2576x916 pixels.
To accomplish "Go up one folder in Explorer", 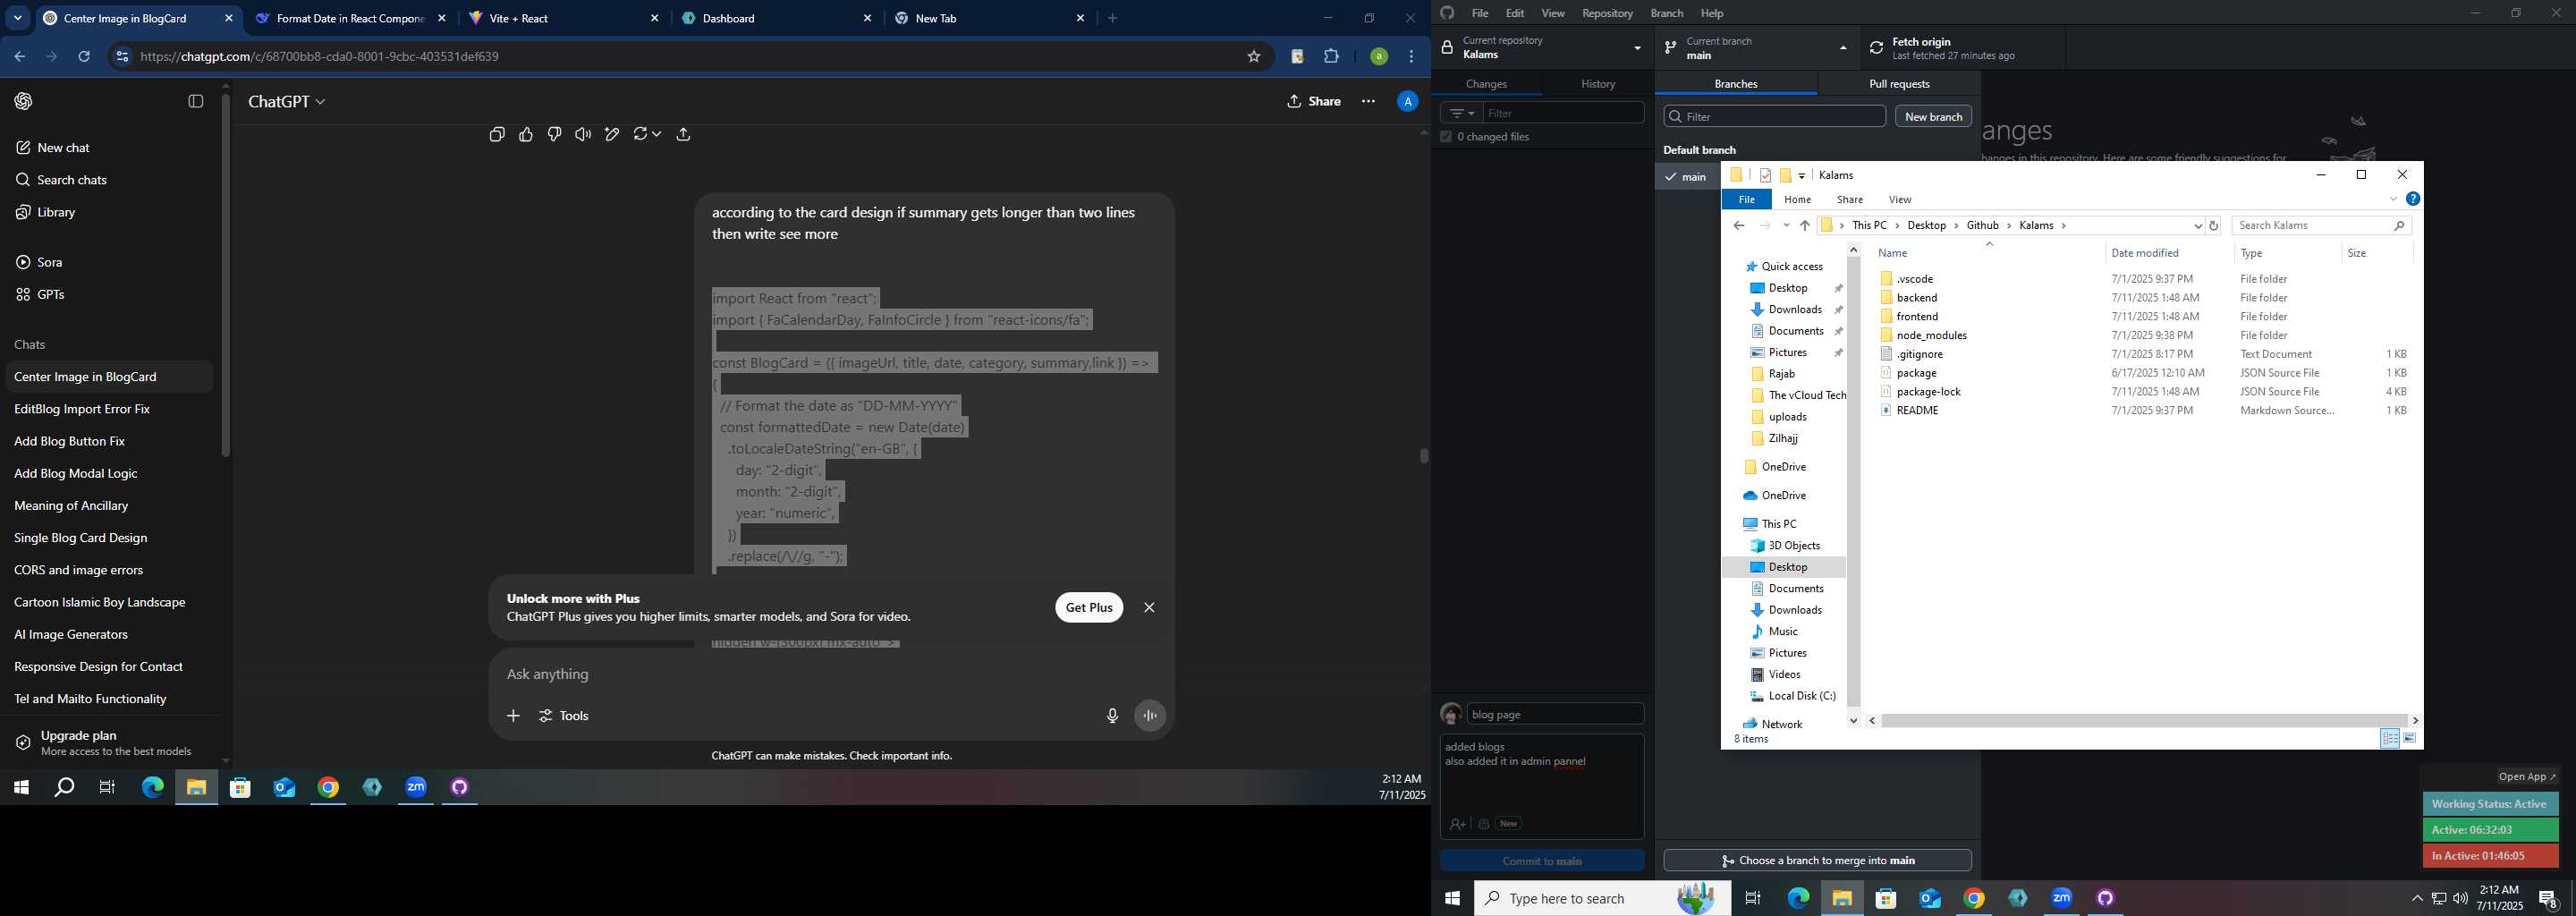I will click(1805, 226).
